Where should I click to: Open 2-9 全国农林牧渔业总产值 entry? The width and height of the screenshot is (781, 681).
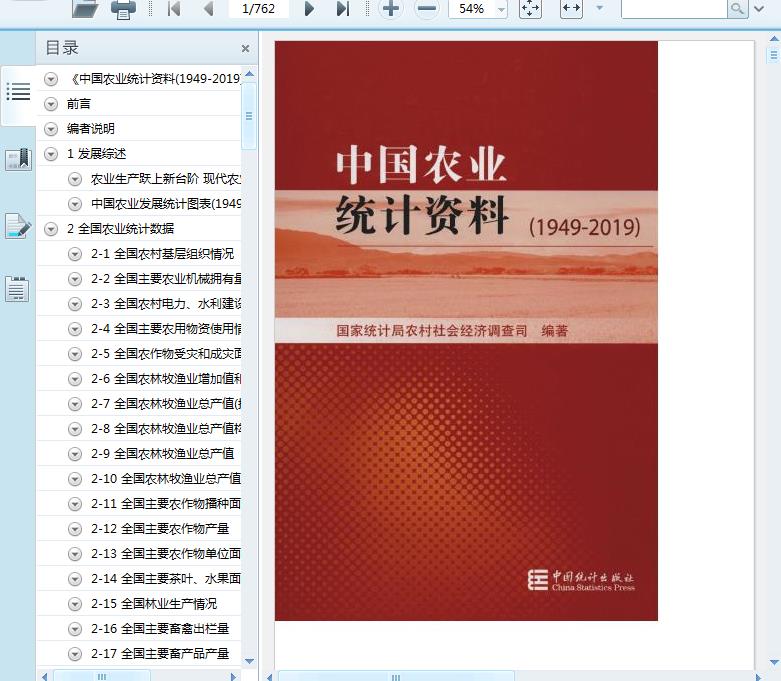click(x=162, y=454)
